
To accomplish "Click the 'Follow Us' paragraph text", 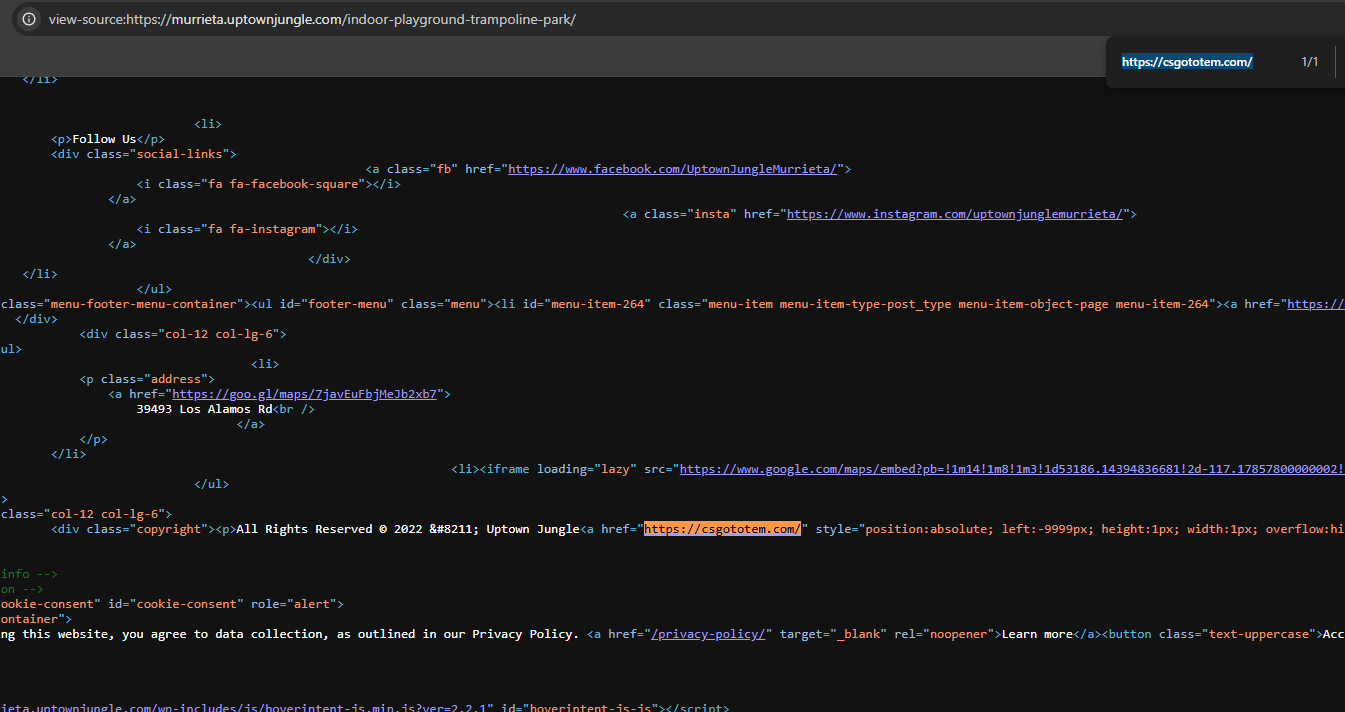I will click(x=104, y=139).
